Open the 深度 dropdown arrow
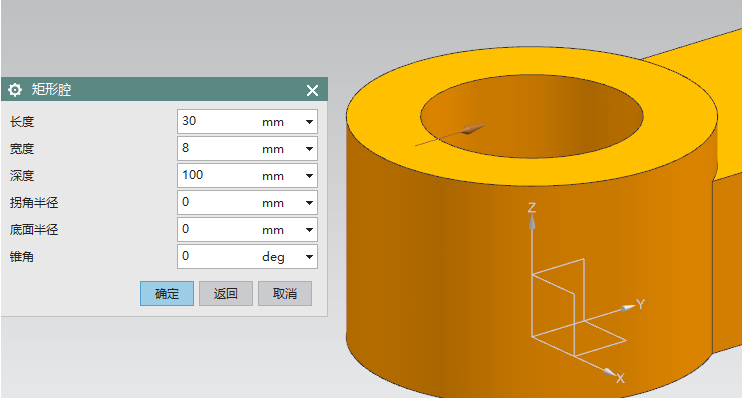Screen dimensions: 743x398 click(x=309, y=176)
